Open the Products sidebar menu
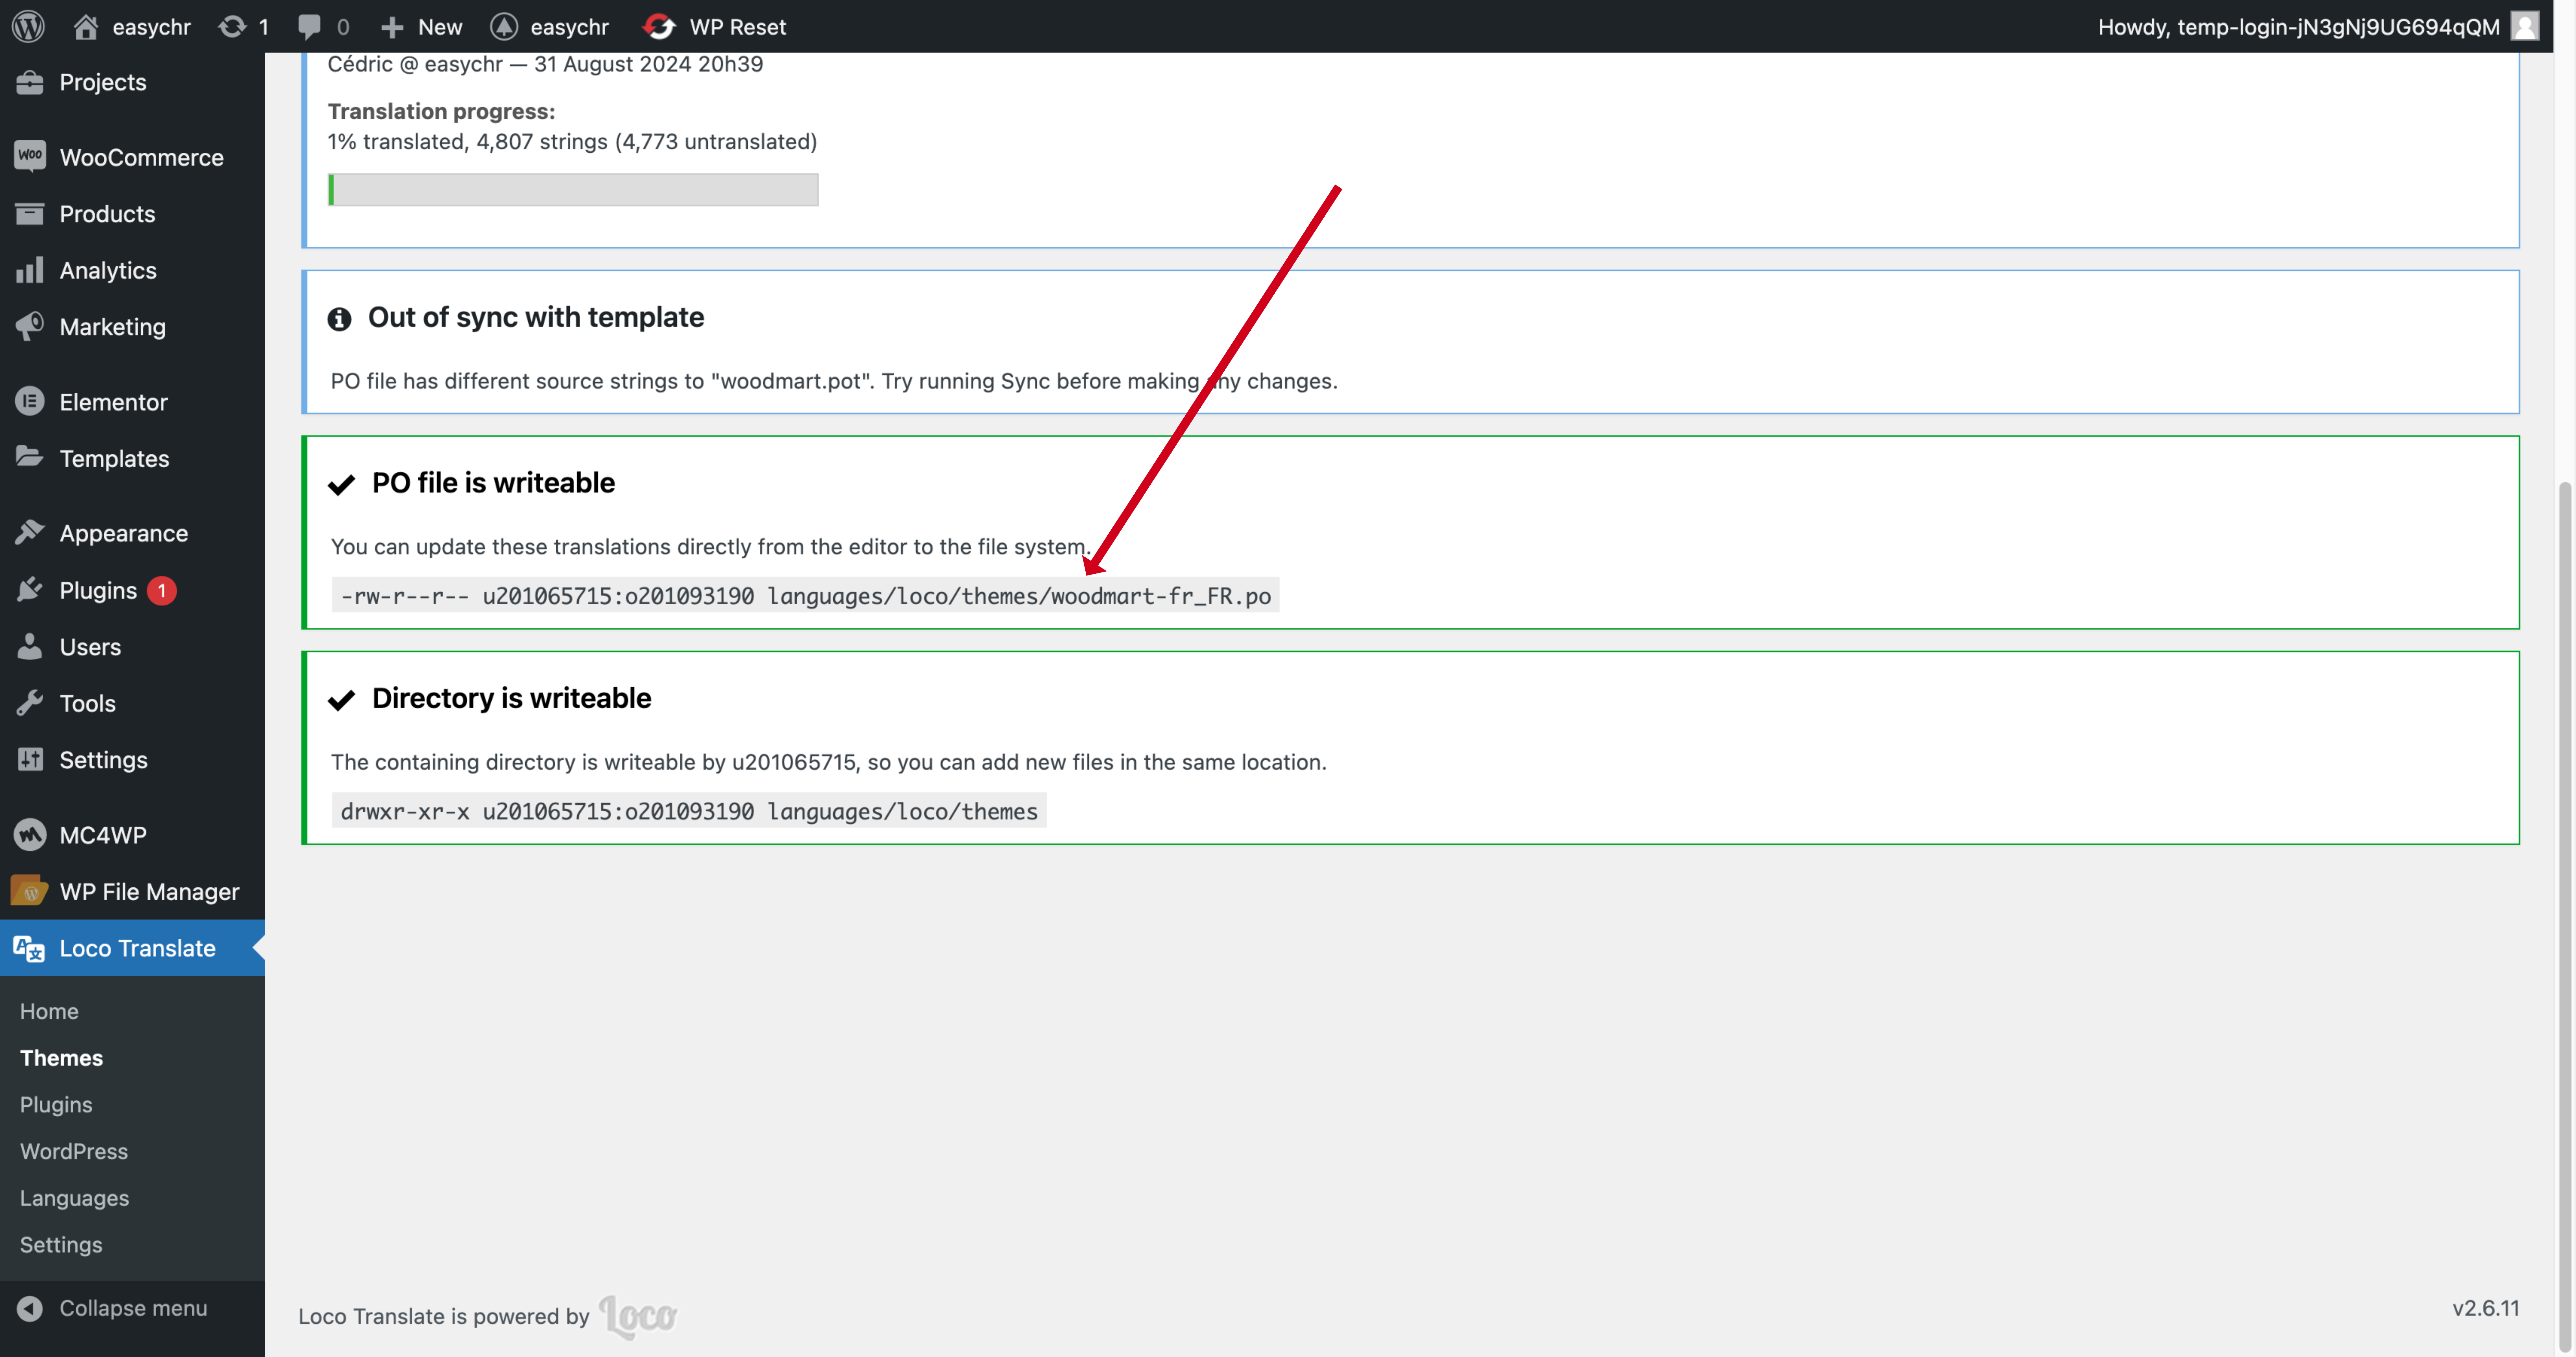Screen dimensions: 2576x1357 click(132, 214)
